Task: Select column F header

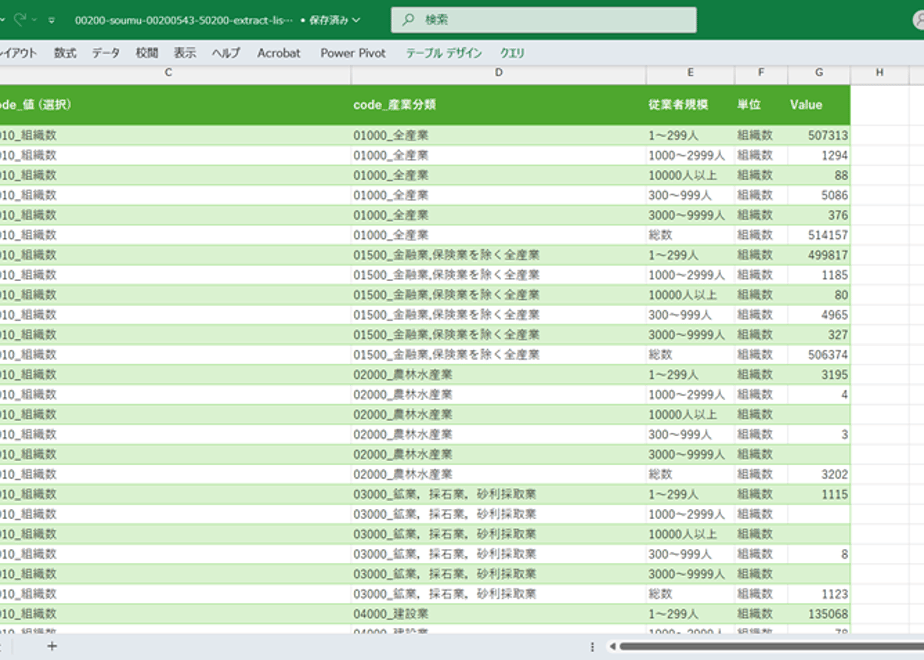Action: click(761, 72)
